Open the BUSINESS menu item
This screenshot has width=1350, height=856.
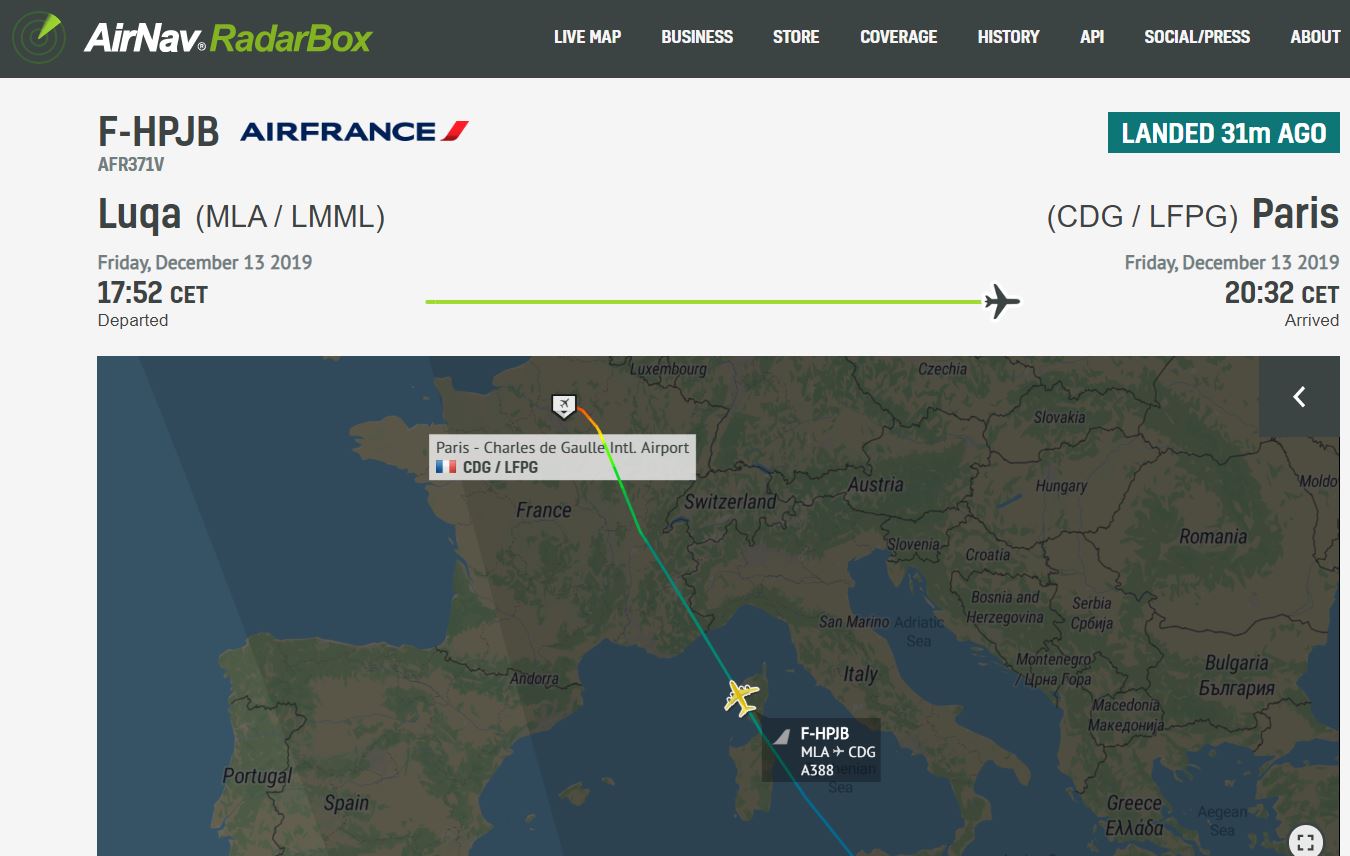pos(697,37)
